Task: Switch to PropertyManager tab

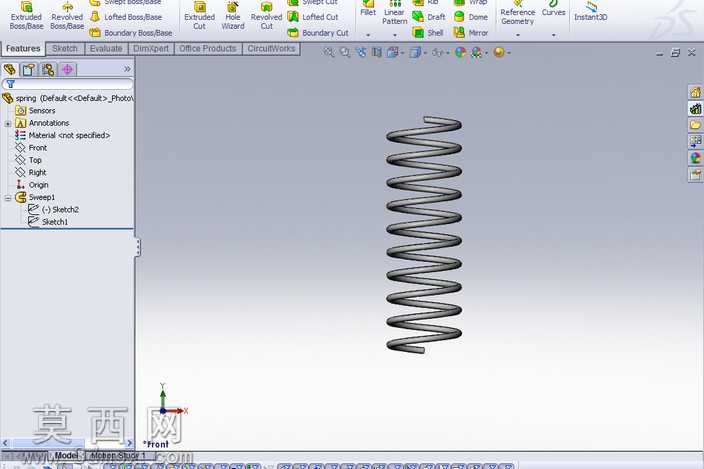Action: pyautogui.click(x=29, y=70)
